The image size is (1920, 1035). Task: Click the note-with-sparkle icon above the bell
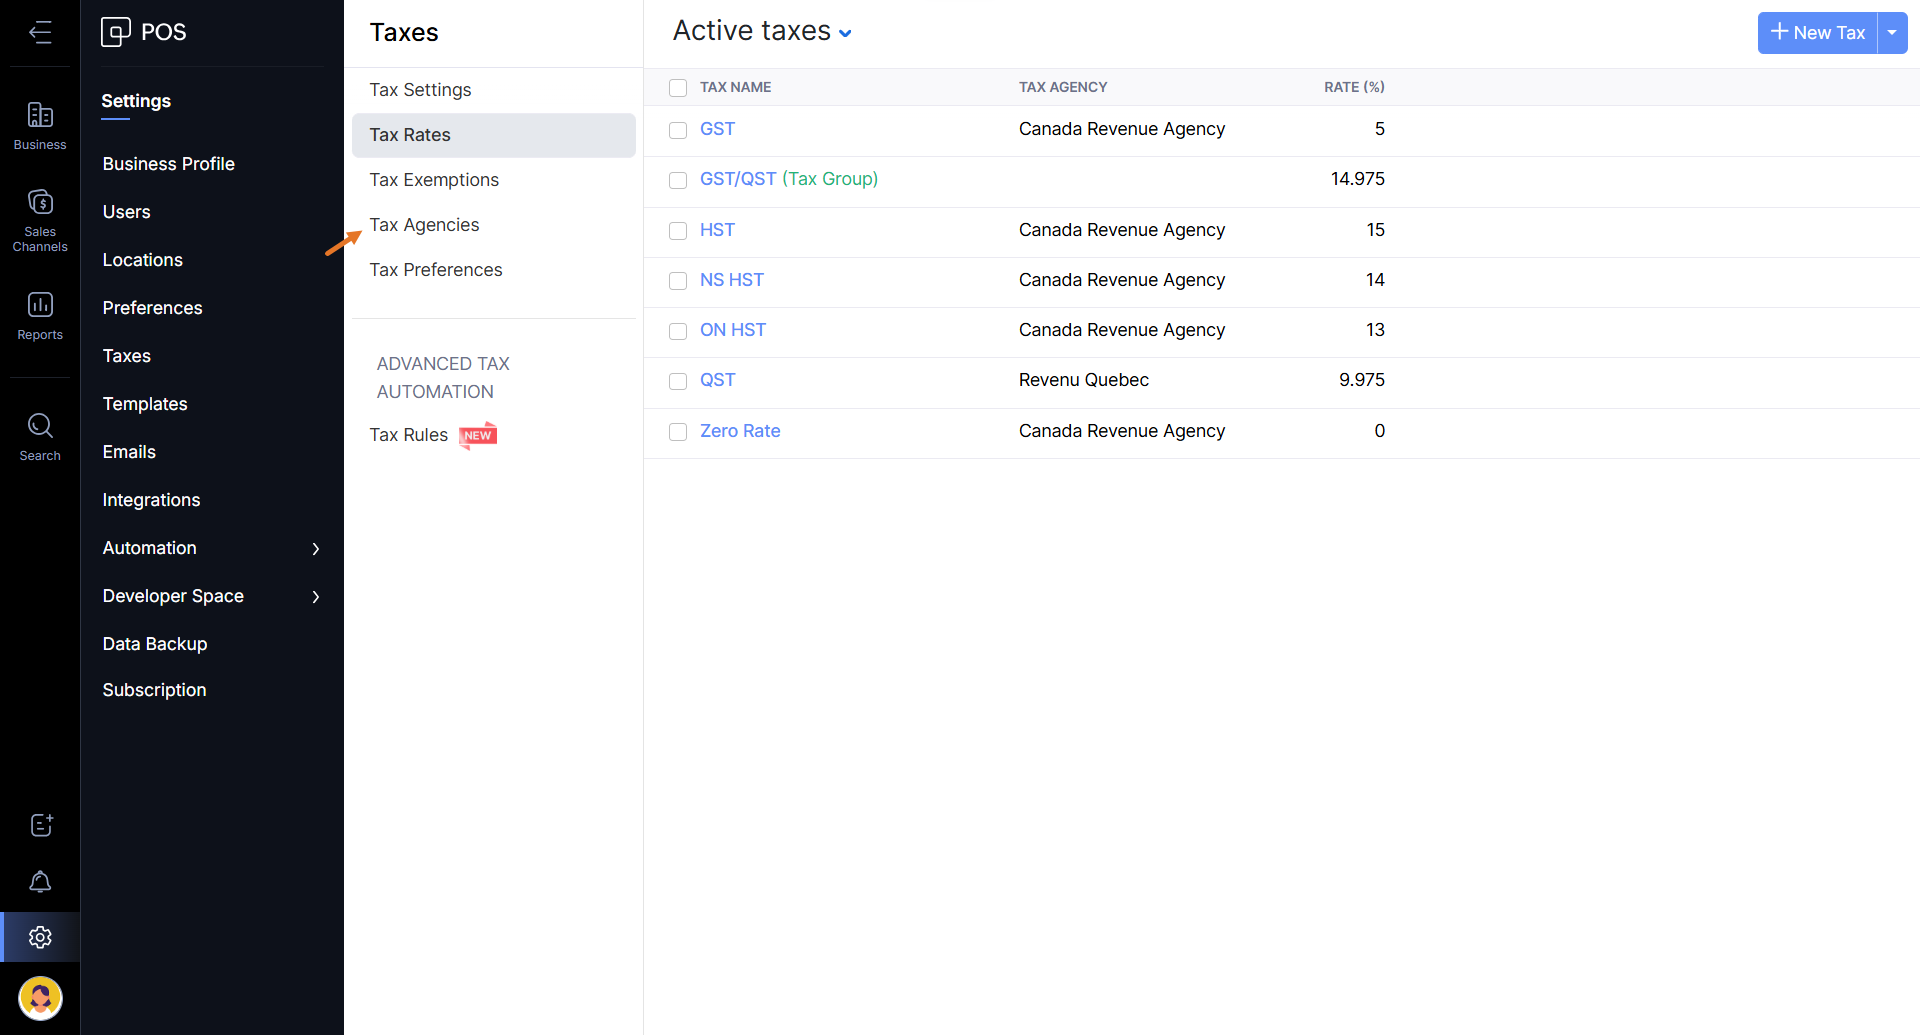[x=40, y=825]
